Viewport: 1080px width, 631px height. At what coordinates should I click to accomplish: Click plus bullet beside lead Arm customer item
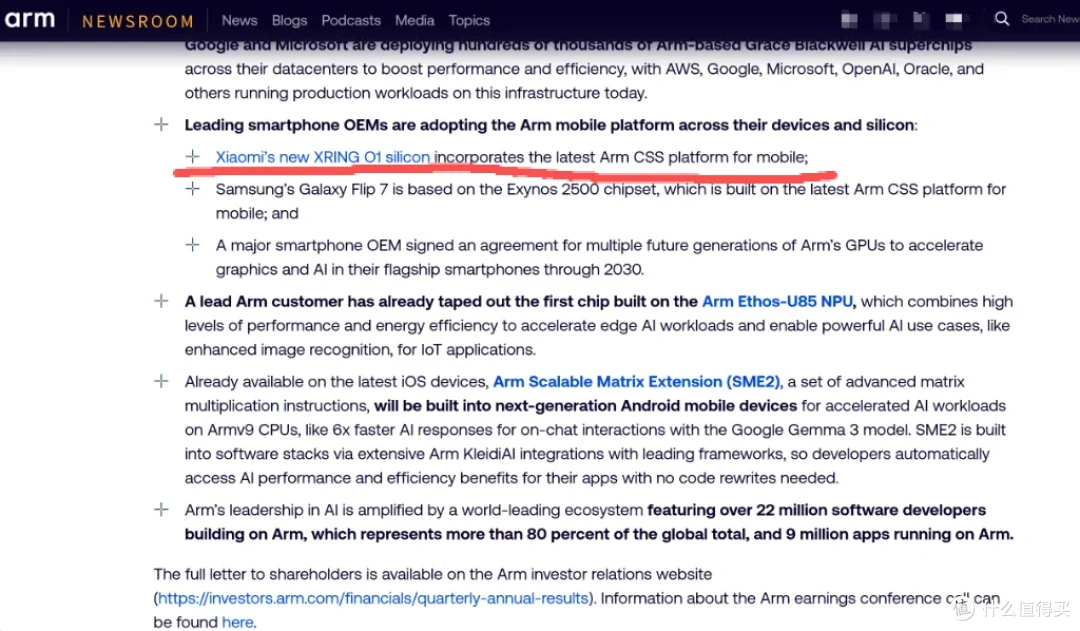[x=161, y=301]
